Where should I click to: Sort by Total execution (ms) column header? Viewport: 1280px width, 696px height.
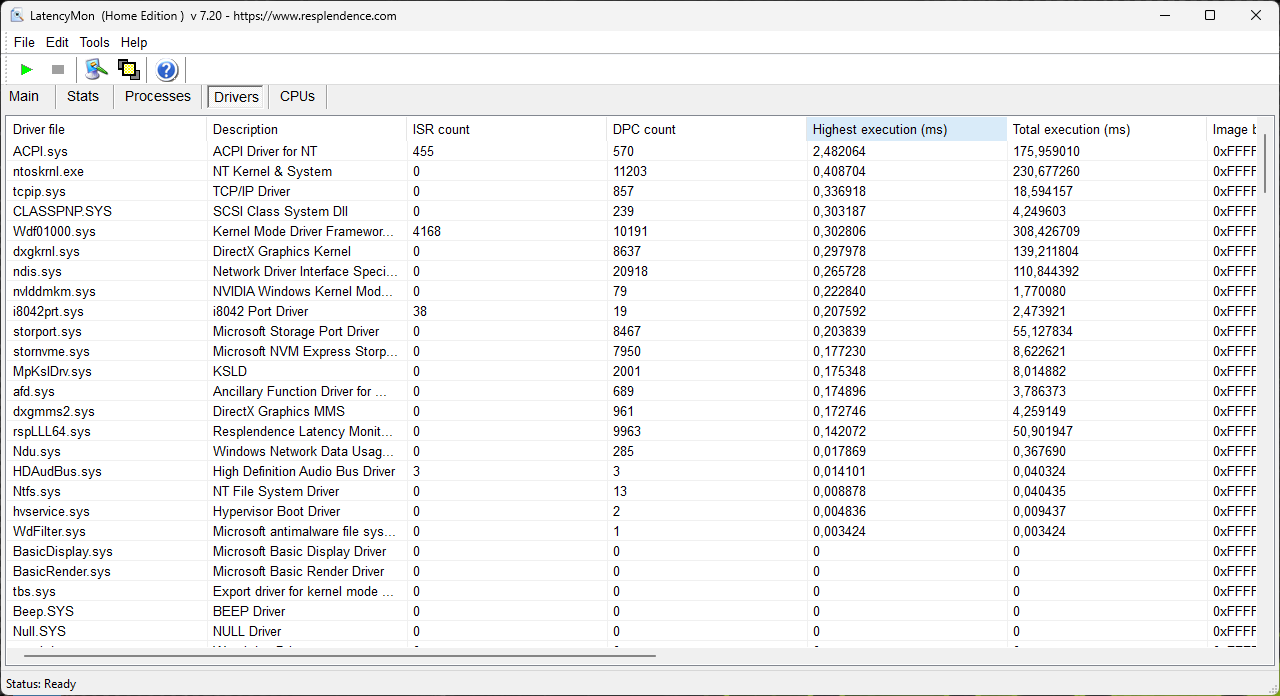pos(1107,129)
